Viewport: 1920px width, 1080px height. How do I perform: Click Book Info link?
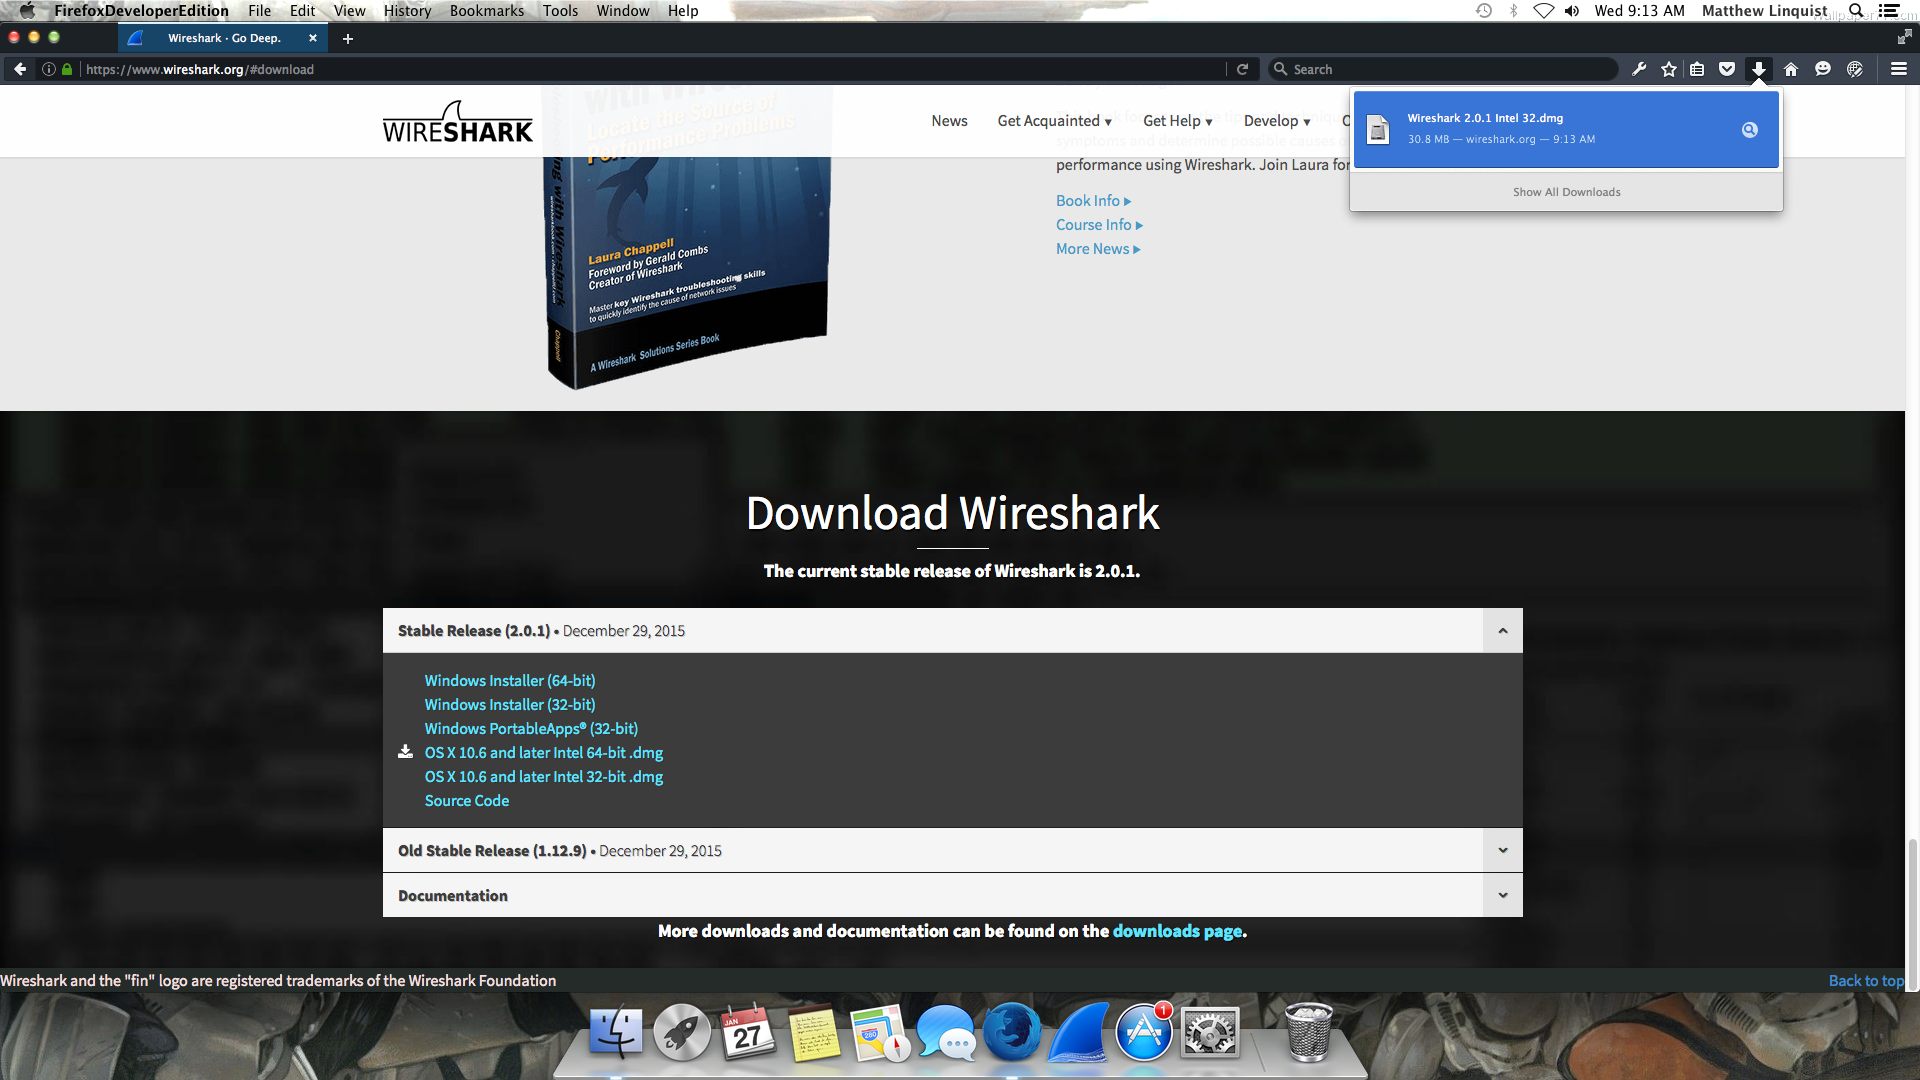coord(1093,201)
